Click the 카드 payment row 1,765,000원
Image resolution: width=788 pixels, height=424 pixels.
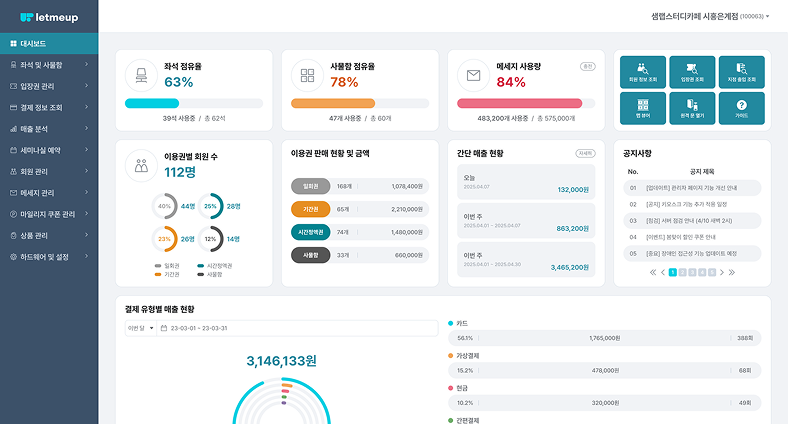coord(605,338)
